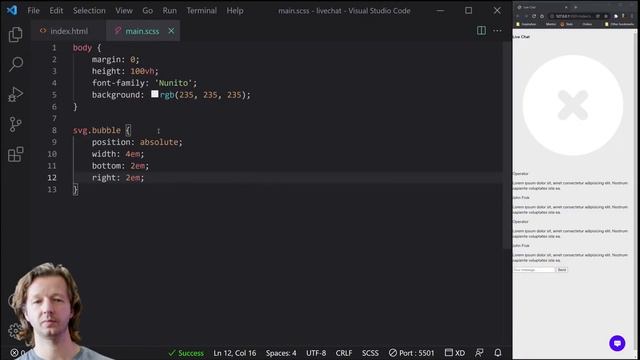
Task: Open the File menu
Action: point(33,11)
